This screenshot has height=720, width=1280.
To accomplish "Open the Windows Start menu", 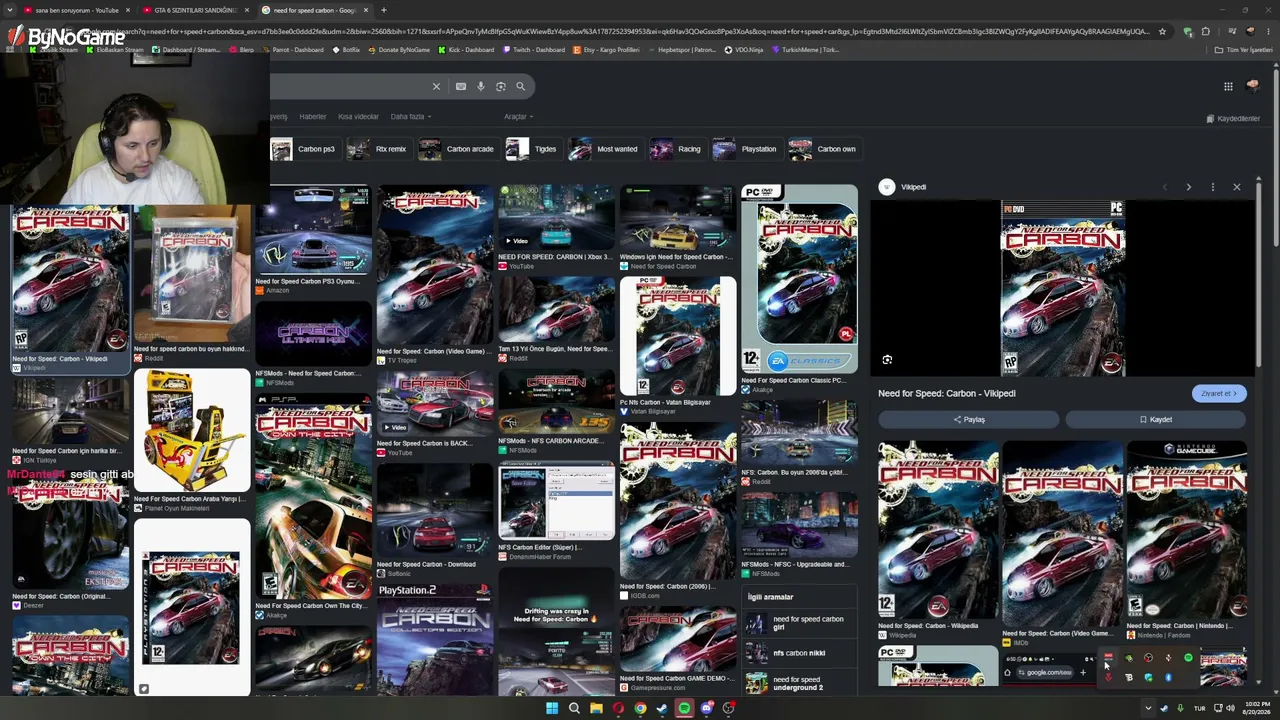I will (x=552, y=708).
